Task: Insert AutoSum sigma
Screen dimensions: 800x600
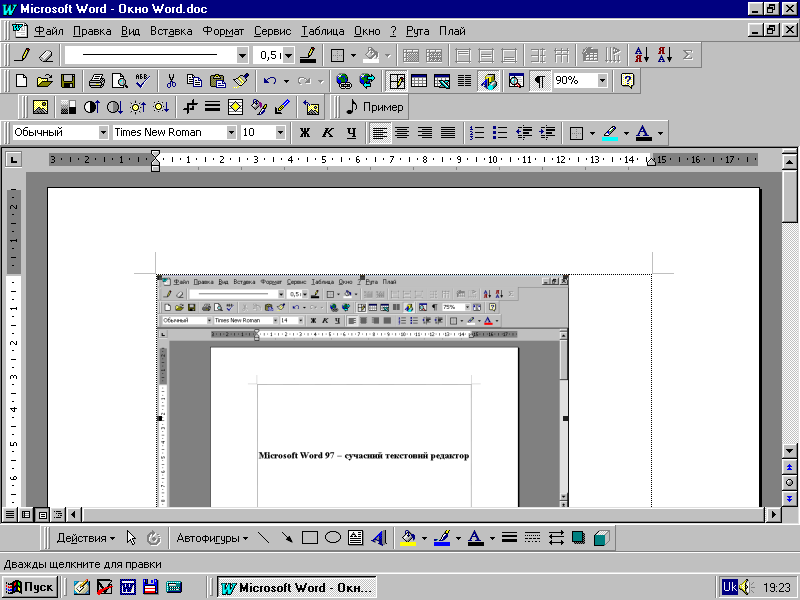Action: click(688, 55)
